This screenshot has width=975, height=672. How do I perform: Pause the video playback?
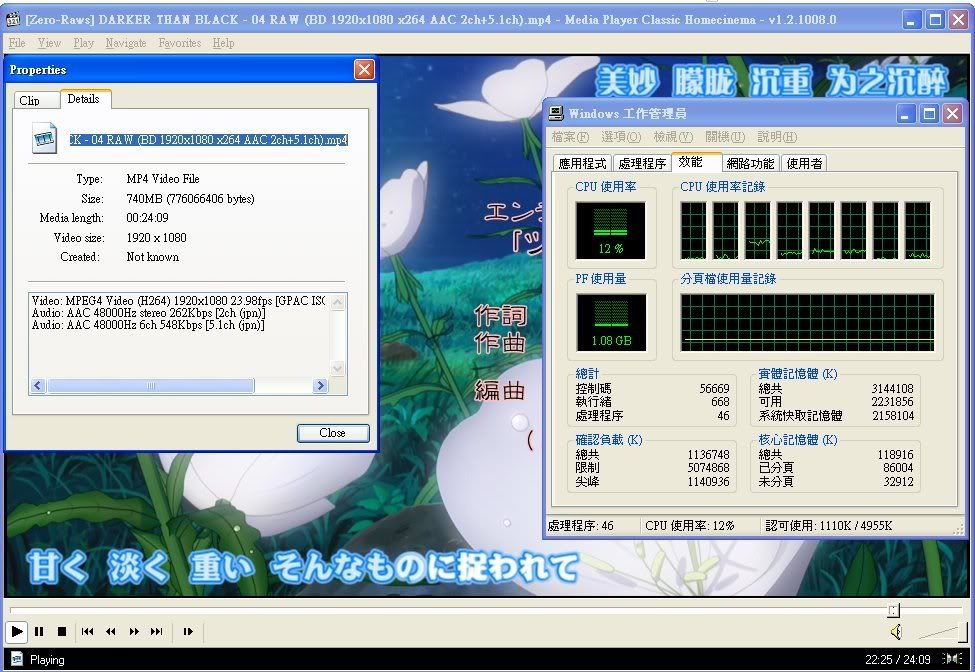pyautogui.click(x=39, y=632)
